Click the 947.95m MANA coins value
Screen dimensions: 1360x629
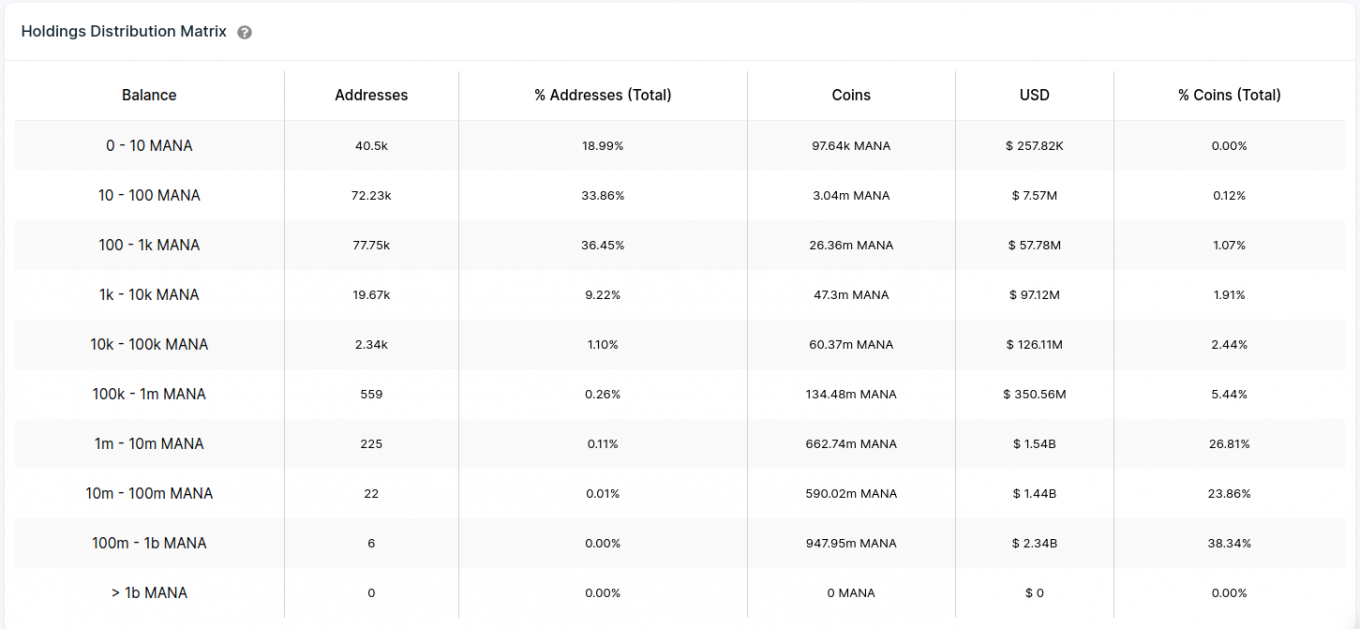(851, 543)
